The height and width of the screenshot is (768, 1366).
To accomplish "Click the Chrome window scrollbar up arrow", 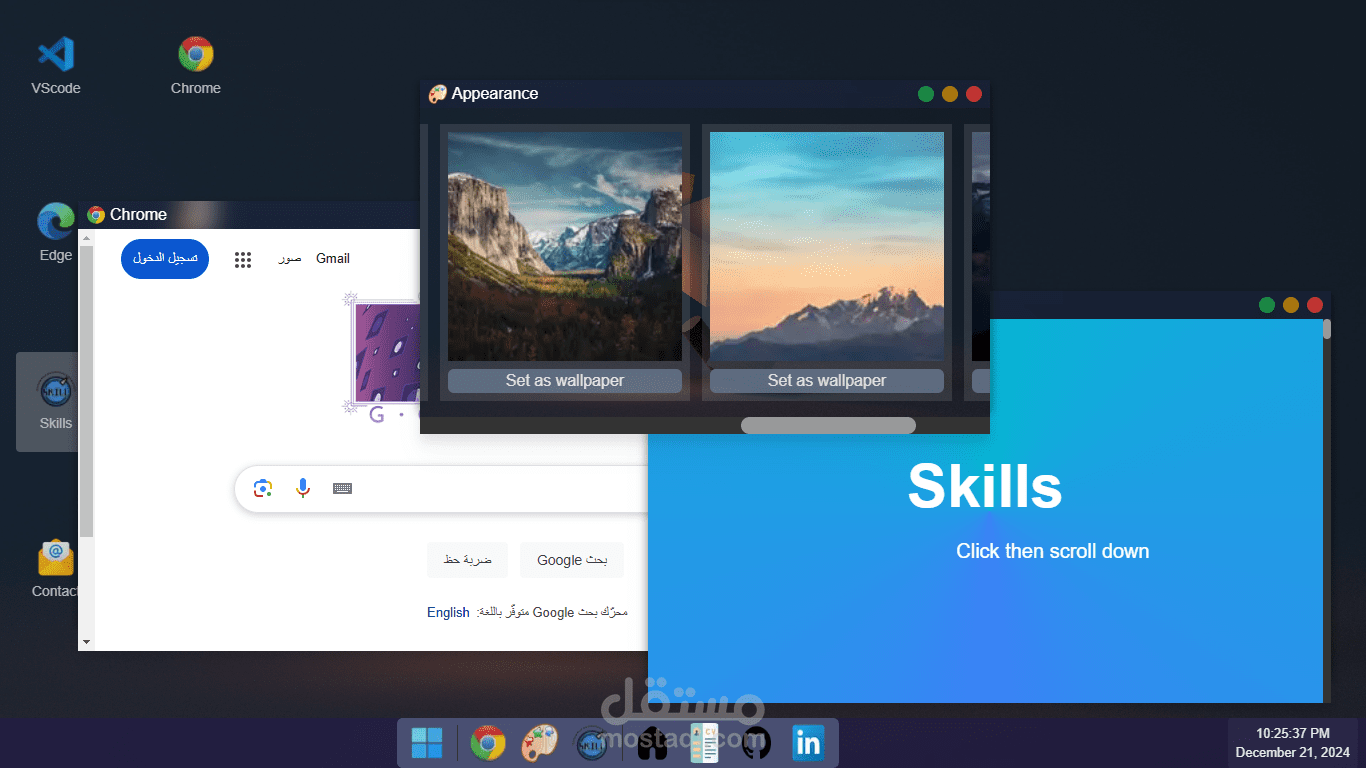I will 86,238.
